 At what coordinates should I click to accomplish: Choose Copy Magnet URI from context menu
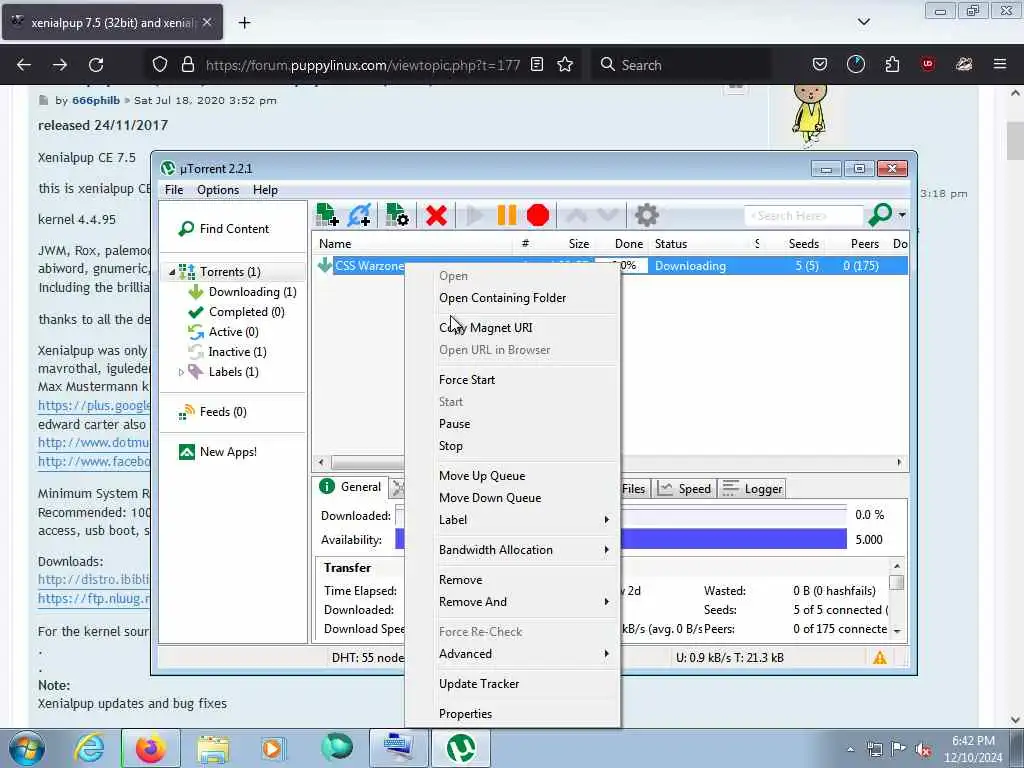(x=512, y=328)
